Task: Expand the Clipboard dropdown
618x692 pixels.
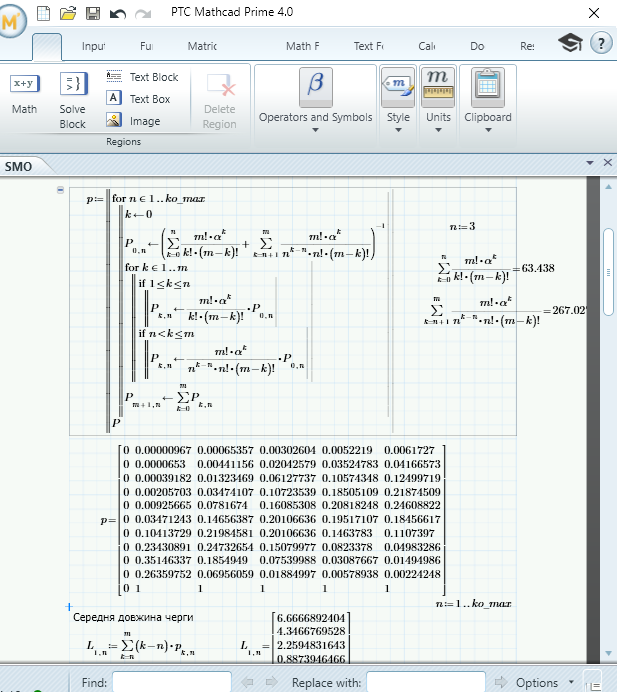Action: click(x=487, y=117)
